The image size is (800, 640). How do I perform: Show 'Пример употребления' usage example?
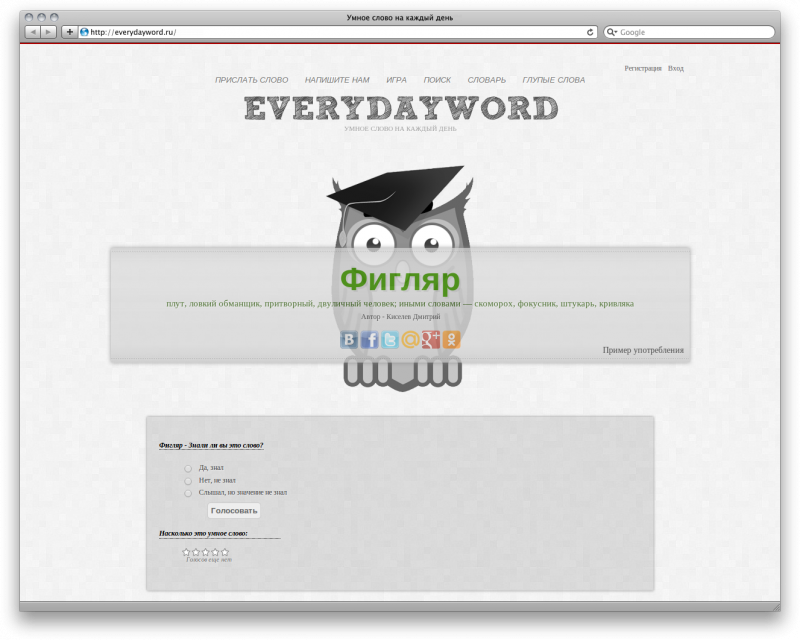tap(643, 350)
